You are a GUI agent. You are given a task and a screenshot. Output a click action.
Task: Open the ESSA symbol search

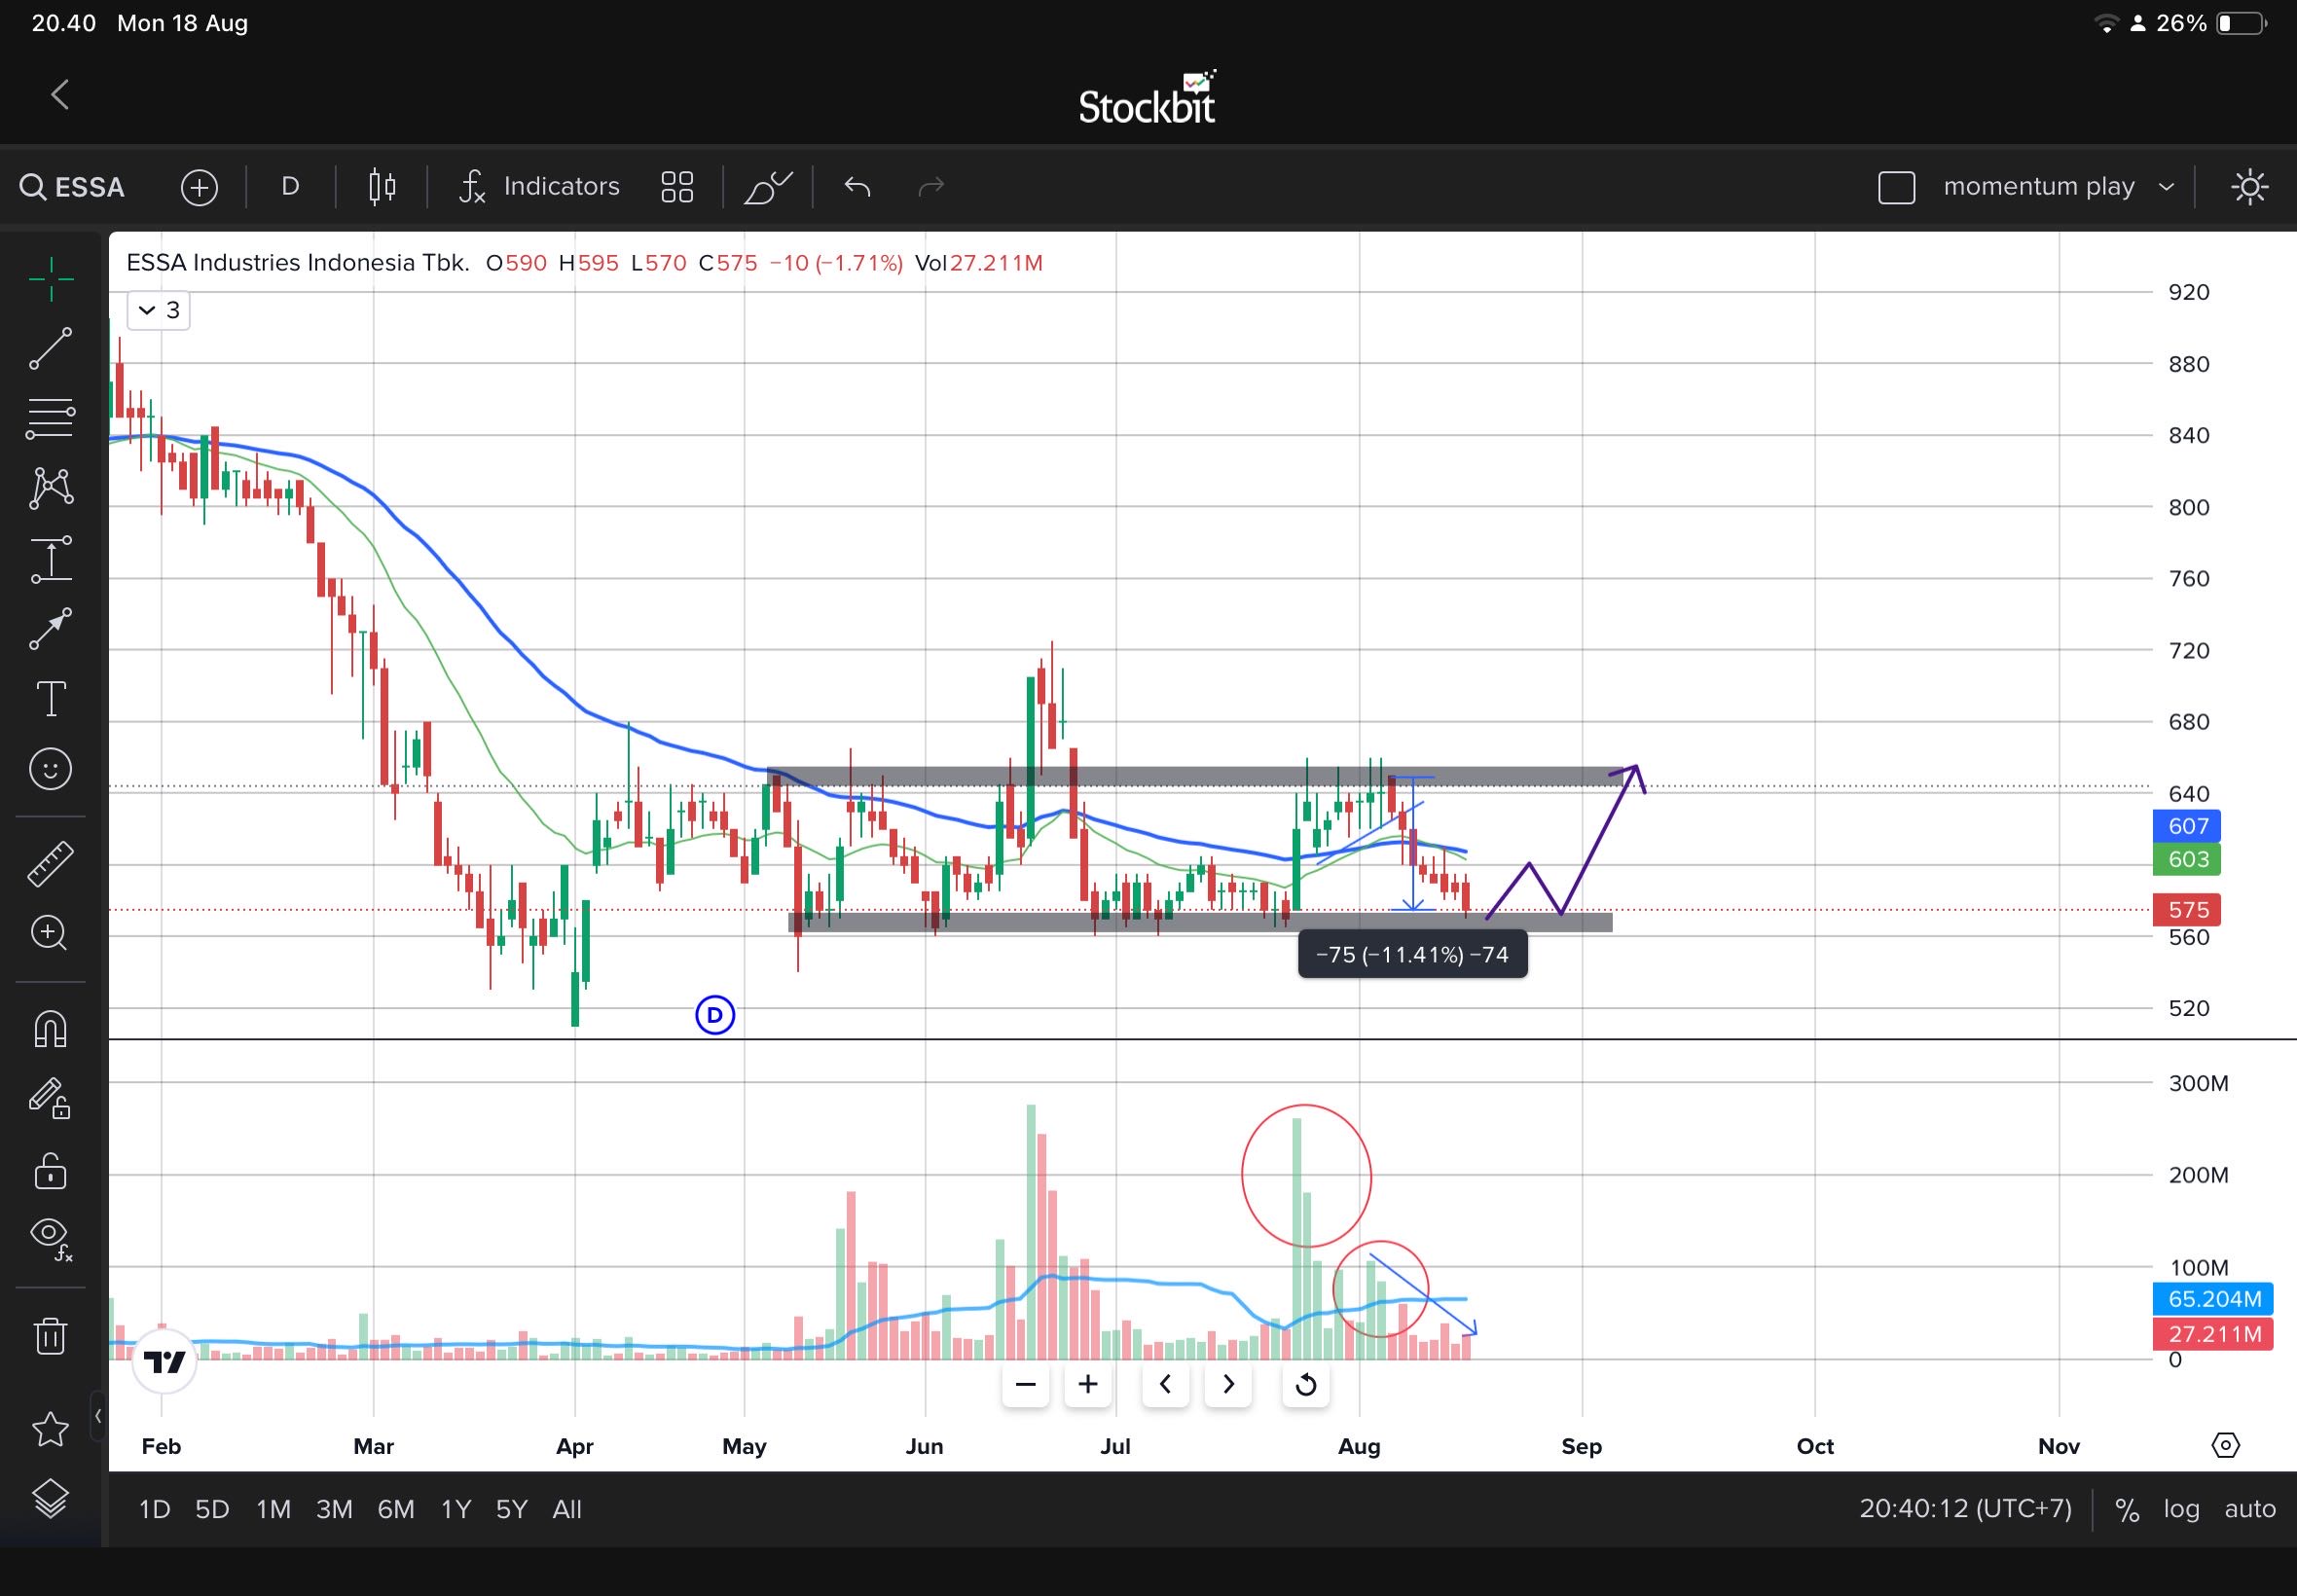pos(73,187)
